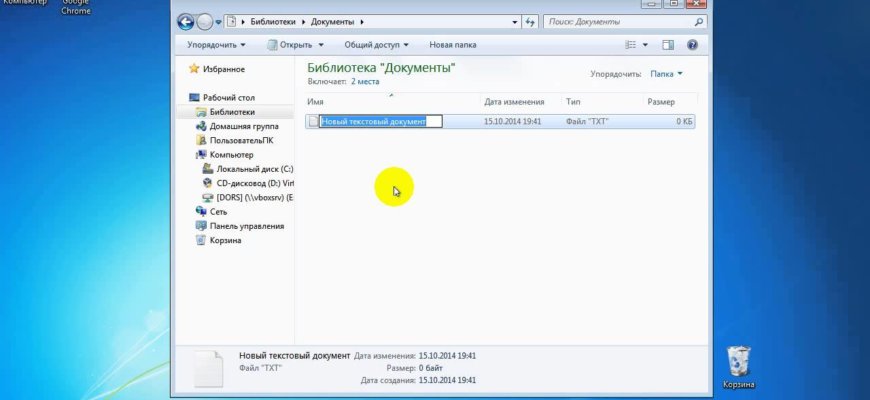Open the Упорядочить dropdown menu

216,45
